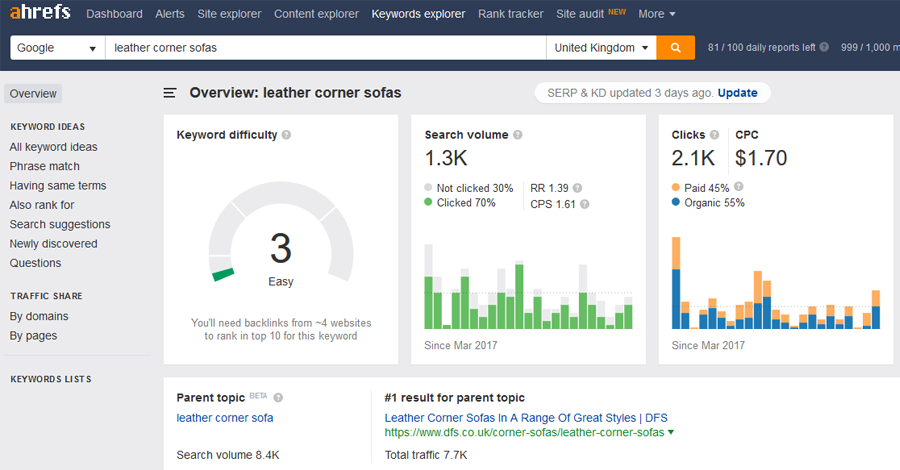
Task: Click Update link for SERP & KD
Action: pyautogui.click(x=738, y=93)
